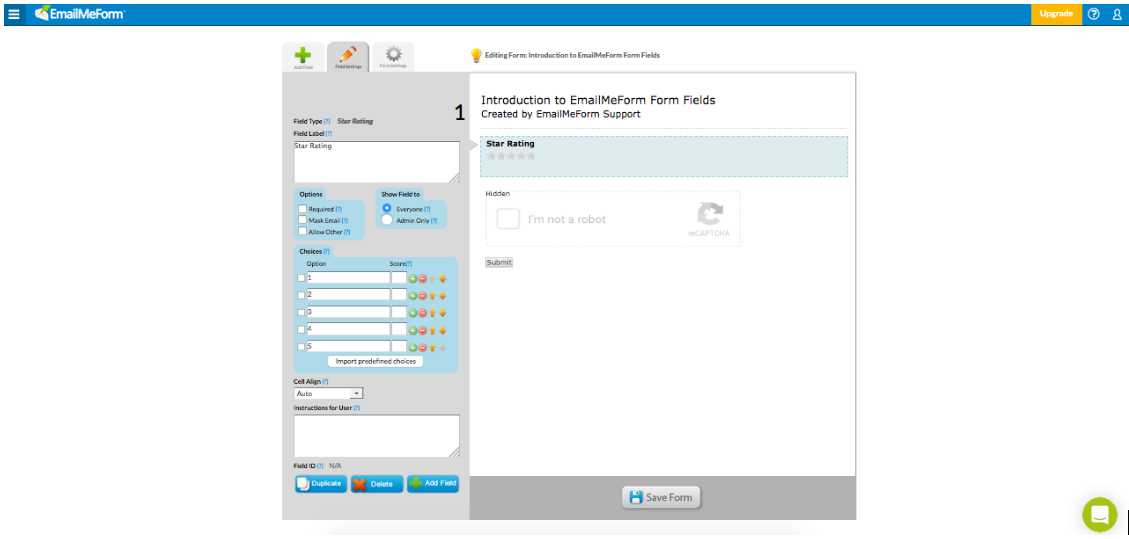The image size is (1129, 539).
Task: Click the blue Add Field button
Action: (433, 484)
